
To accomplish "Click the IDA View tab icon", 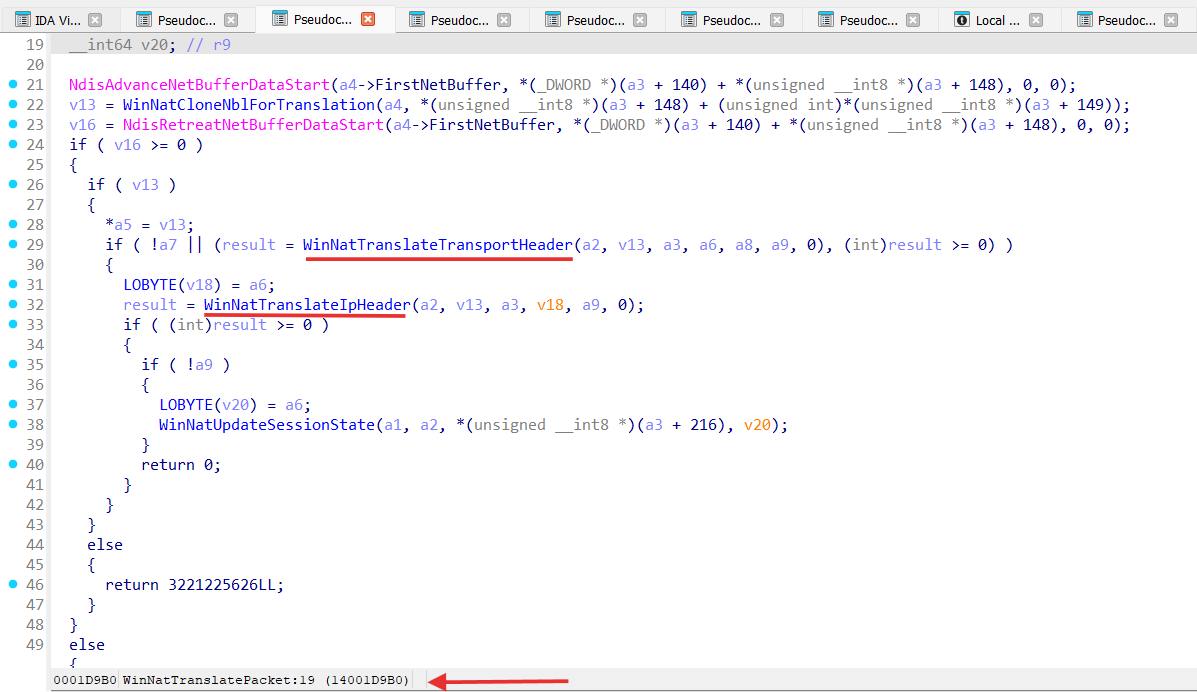I will point(21,20).
